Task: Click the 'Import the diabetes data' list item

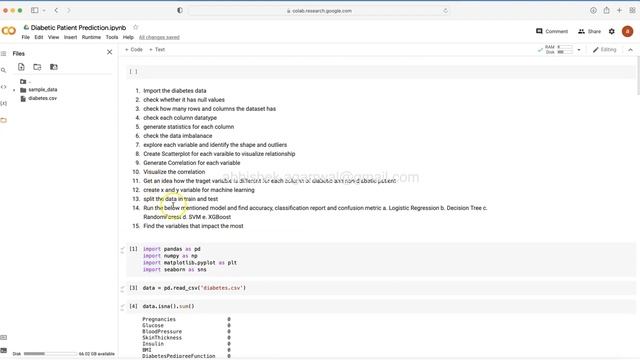Action: tap(175, 91)
